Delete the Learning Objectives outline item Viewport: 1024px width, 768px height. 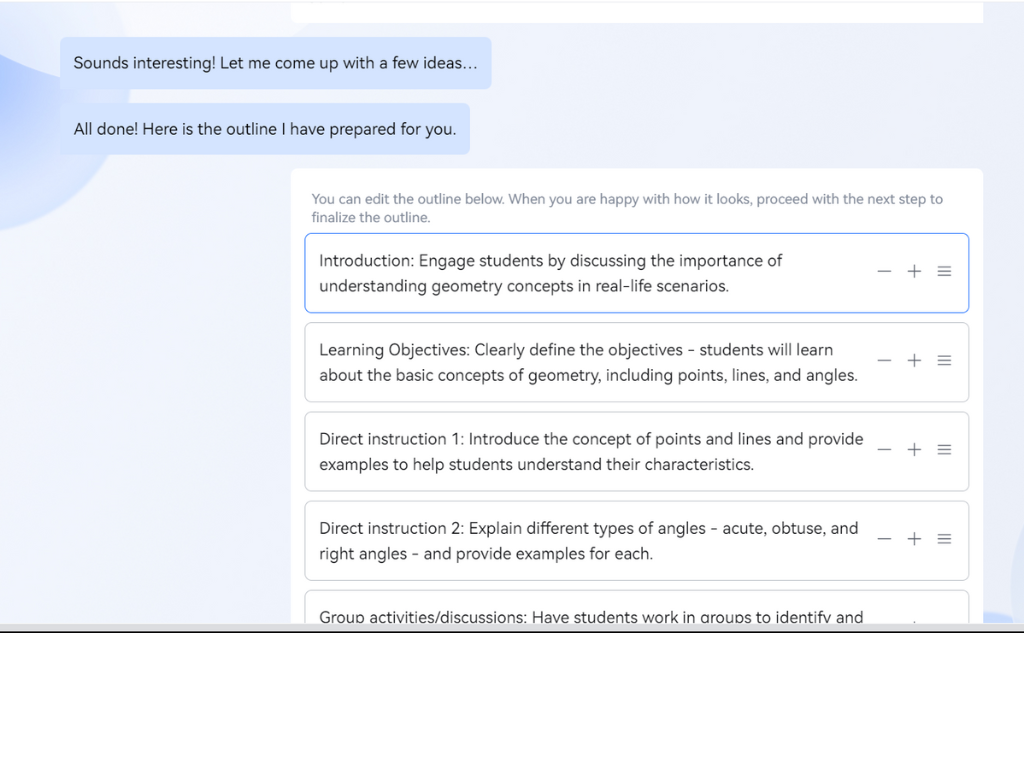point(884,361)
